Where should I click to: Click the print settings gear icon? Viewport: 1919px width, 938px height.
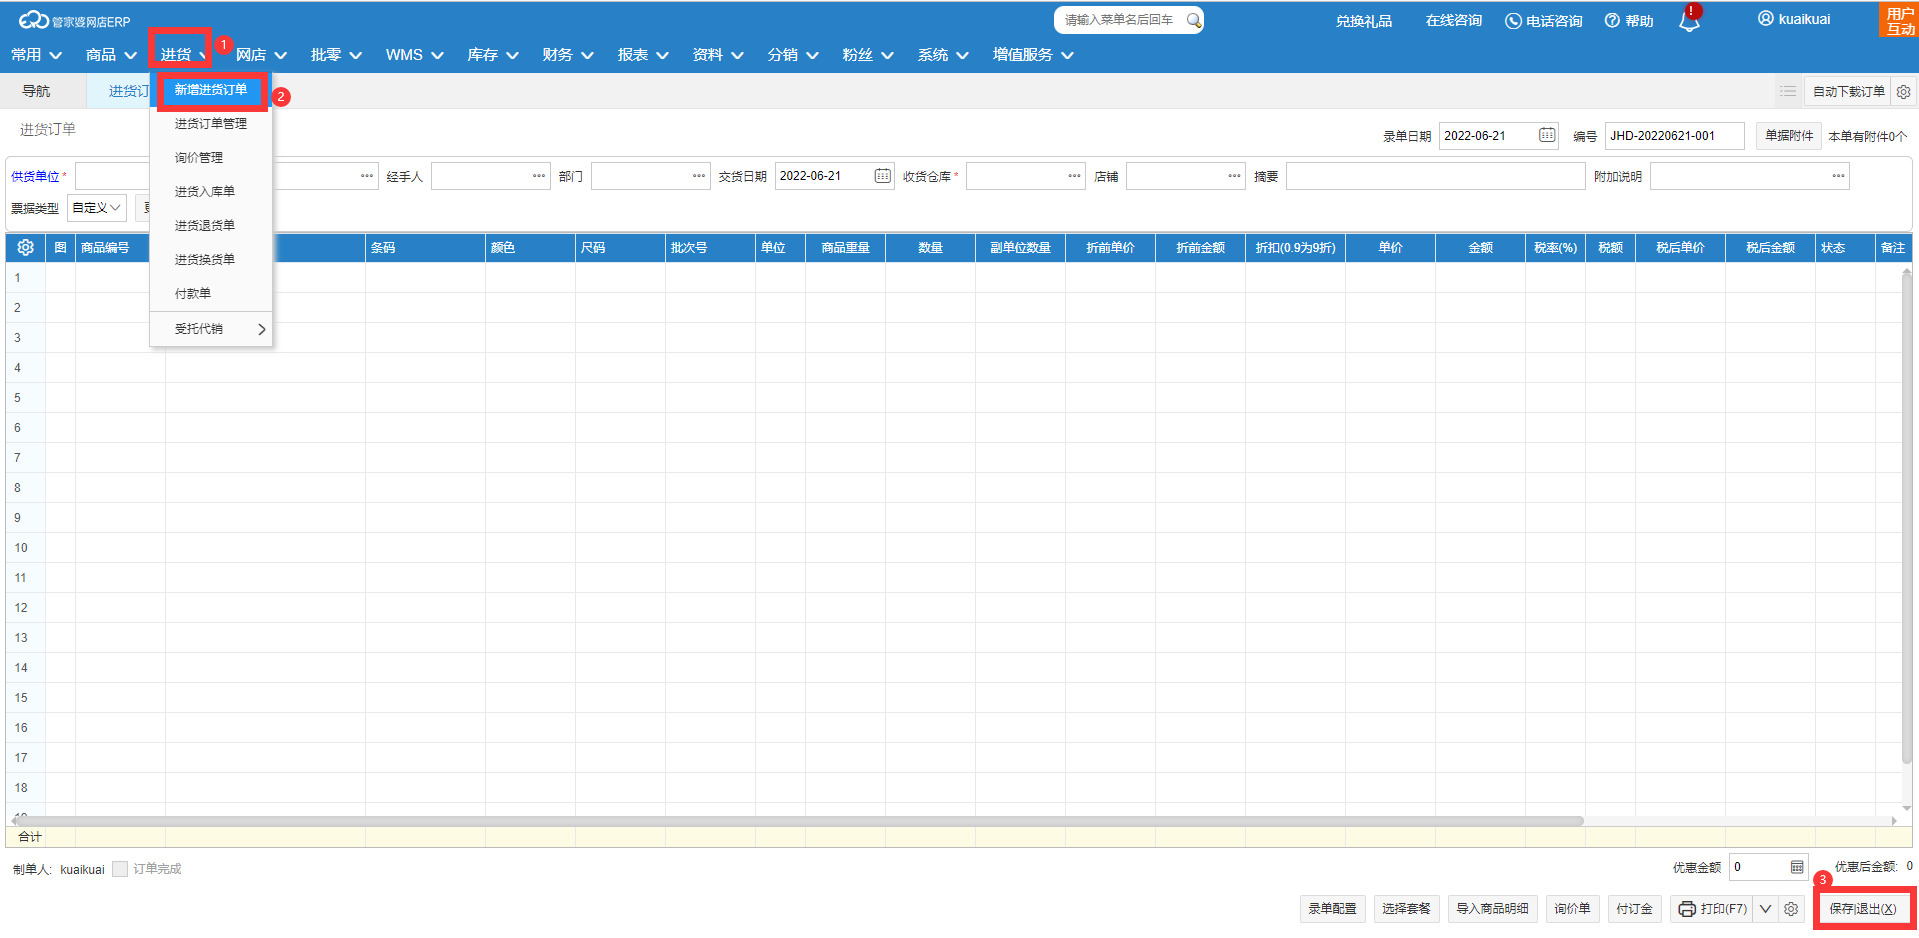(x=1791, y=909)
